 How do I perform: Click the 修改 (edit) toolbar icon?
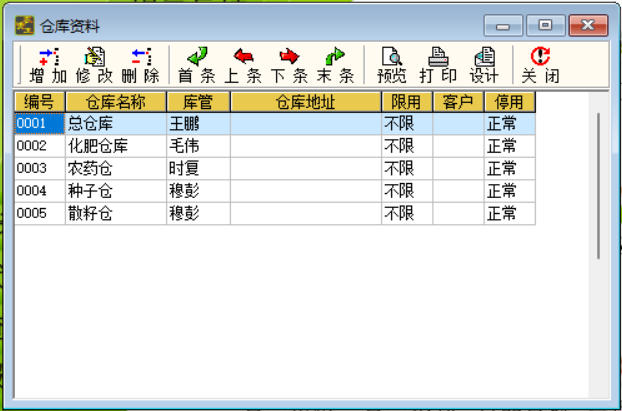(94, 65)
